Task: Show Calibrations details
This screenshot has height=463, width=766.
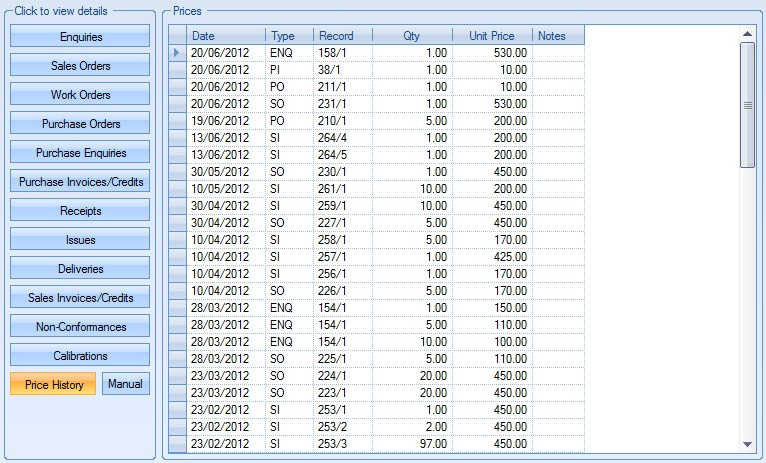Action: click(80, 356)
